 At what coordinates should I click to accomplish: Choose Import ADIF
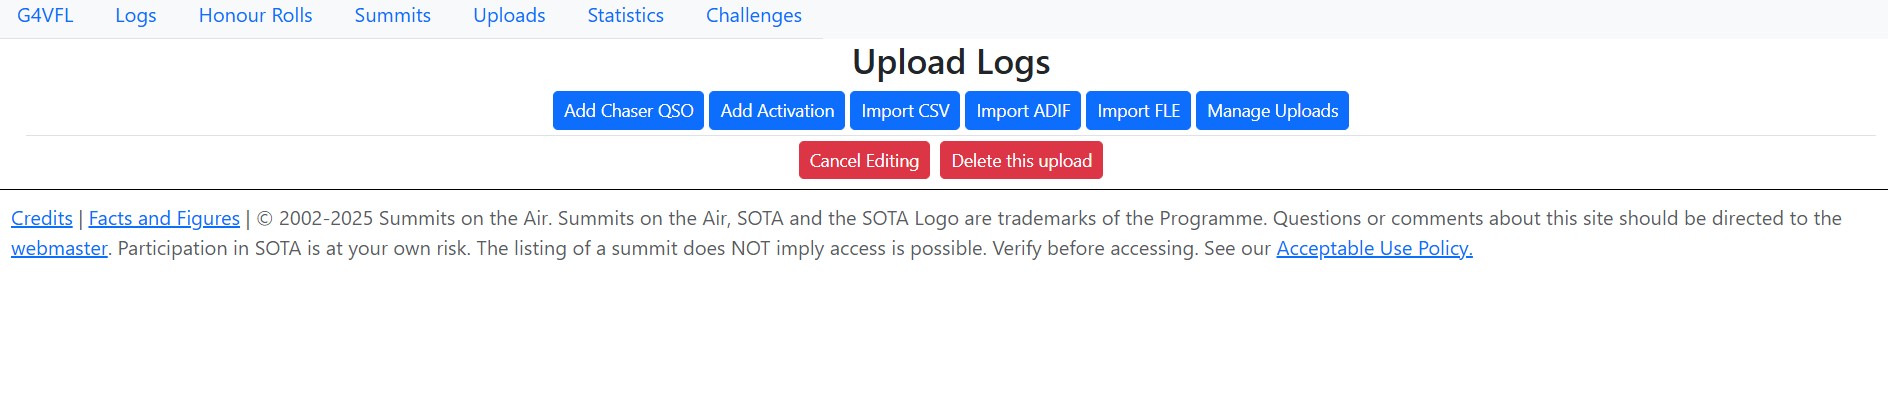coord(1023,111)
